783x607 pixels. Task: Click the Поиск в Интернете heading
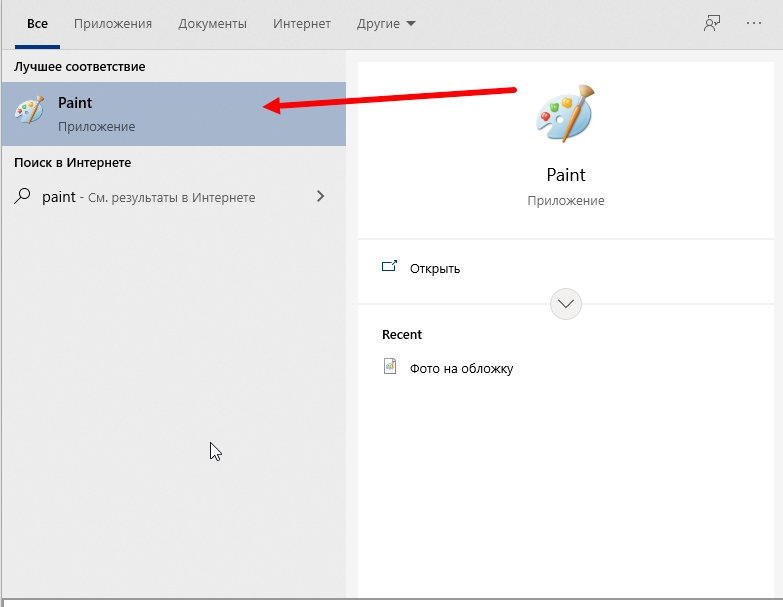click(x=72, y=162)
